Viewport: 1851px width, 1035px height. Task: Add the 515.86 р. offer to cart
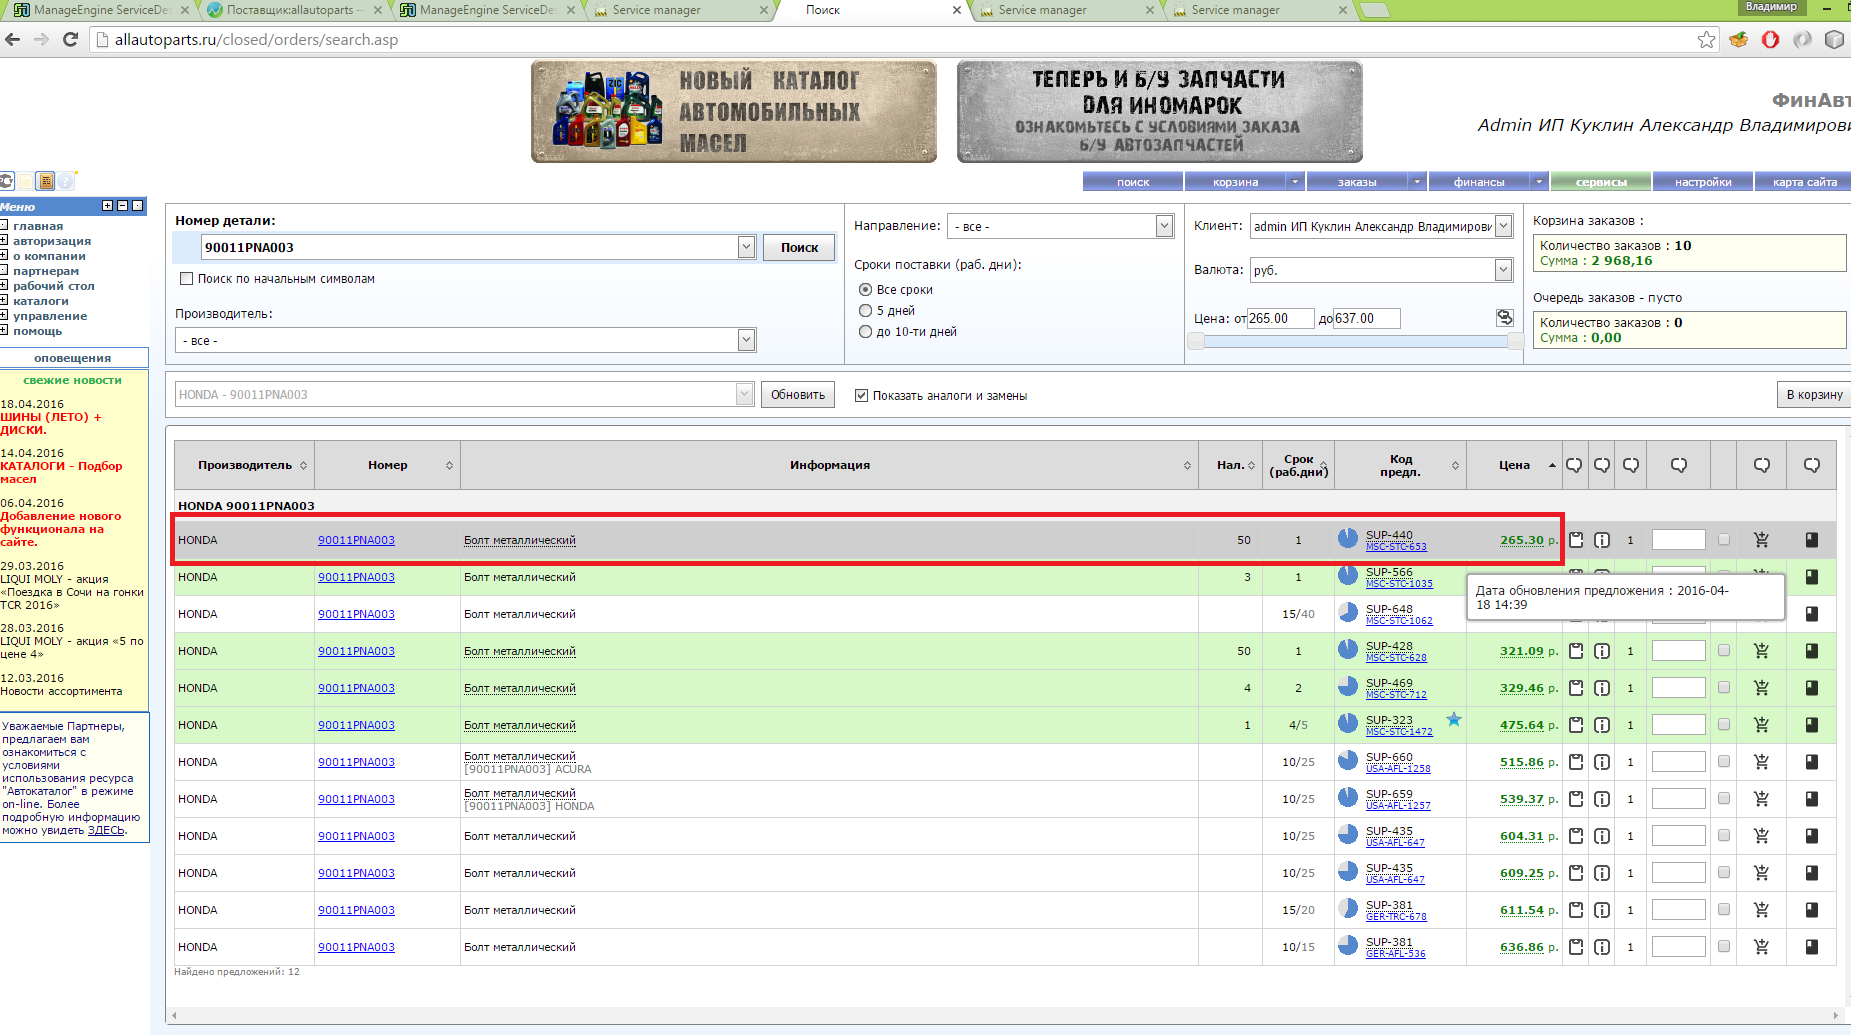tap(1761, 762)
